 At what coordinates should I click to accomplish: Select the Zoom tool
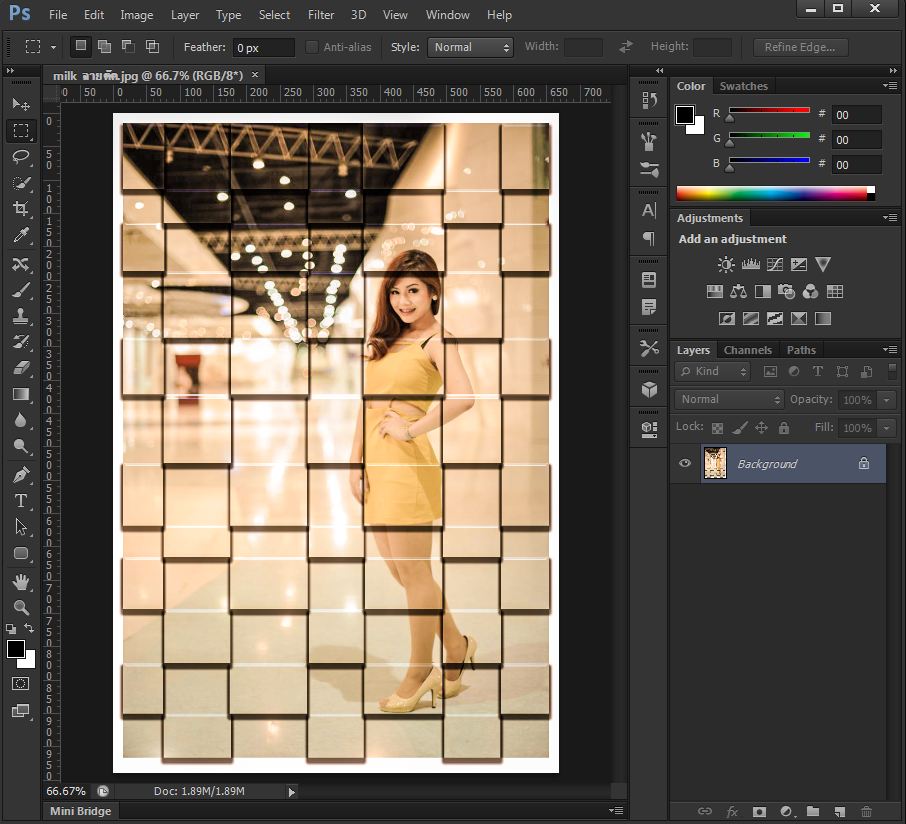[x=20, y=607]
